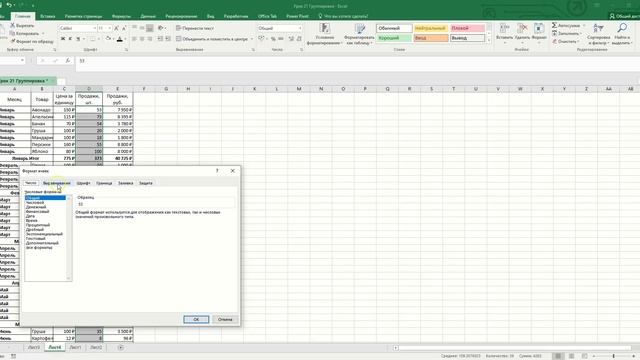Image resolution: width=640 pixels, height=360 pixels.
Task: Expand the Merge and Center dropdown arrow
Action: click(x=252, y=39)
